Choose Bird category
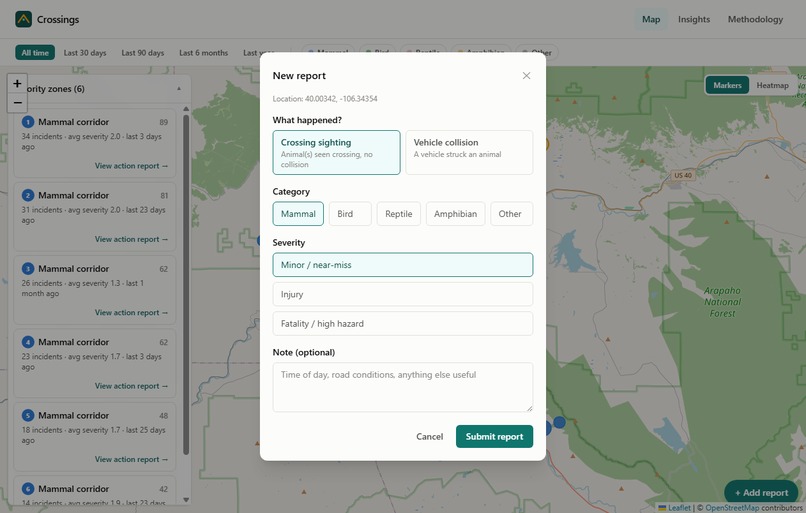 tap(350, 213)
